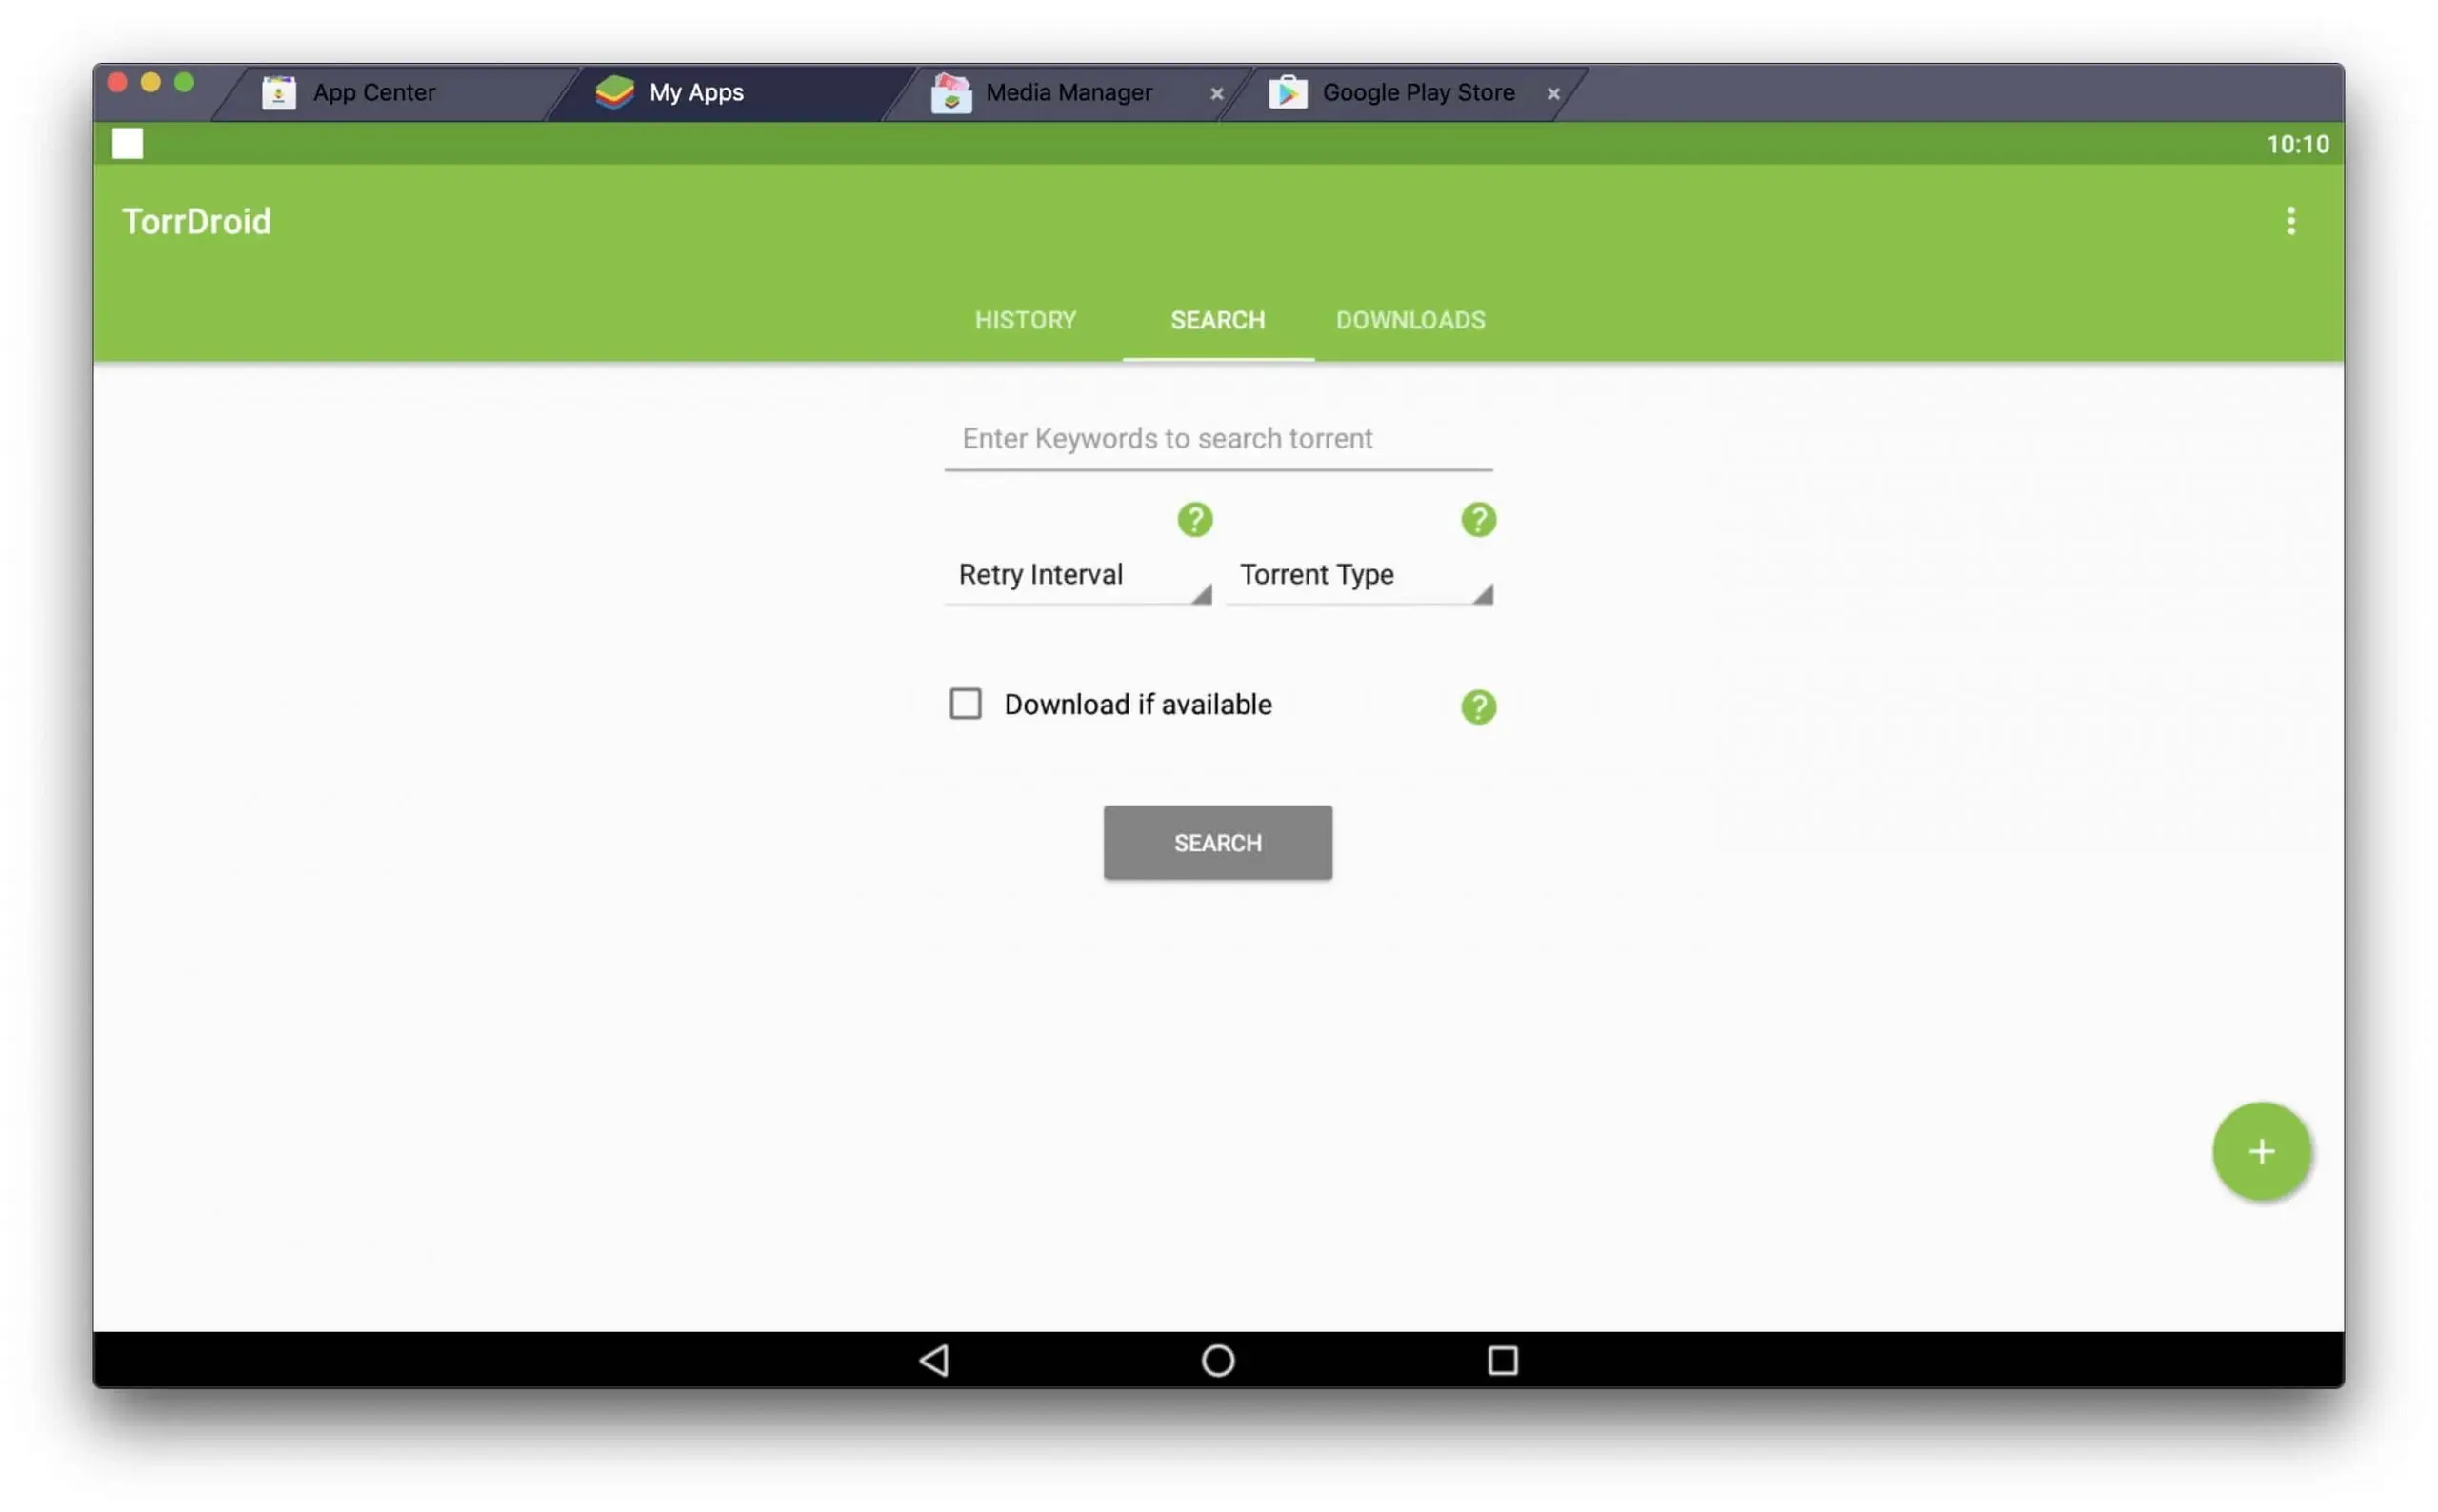Click the SEARCH button to execute
The height and width of the screenshot is (1512, 2438).
(1217, 842)
